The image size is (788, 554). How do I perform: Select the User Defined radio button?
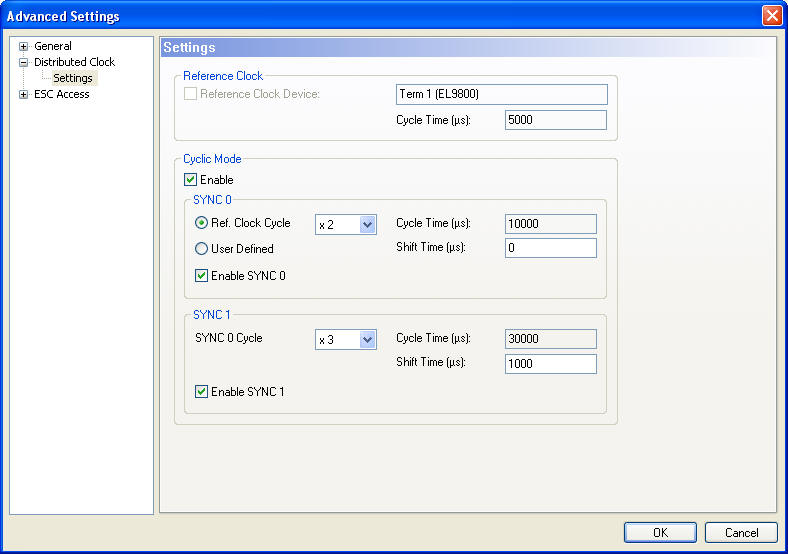(x=201, y=248)
